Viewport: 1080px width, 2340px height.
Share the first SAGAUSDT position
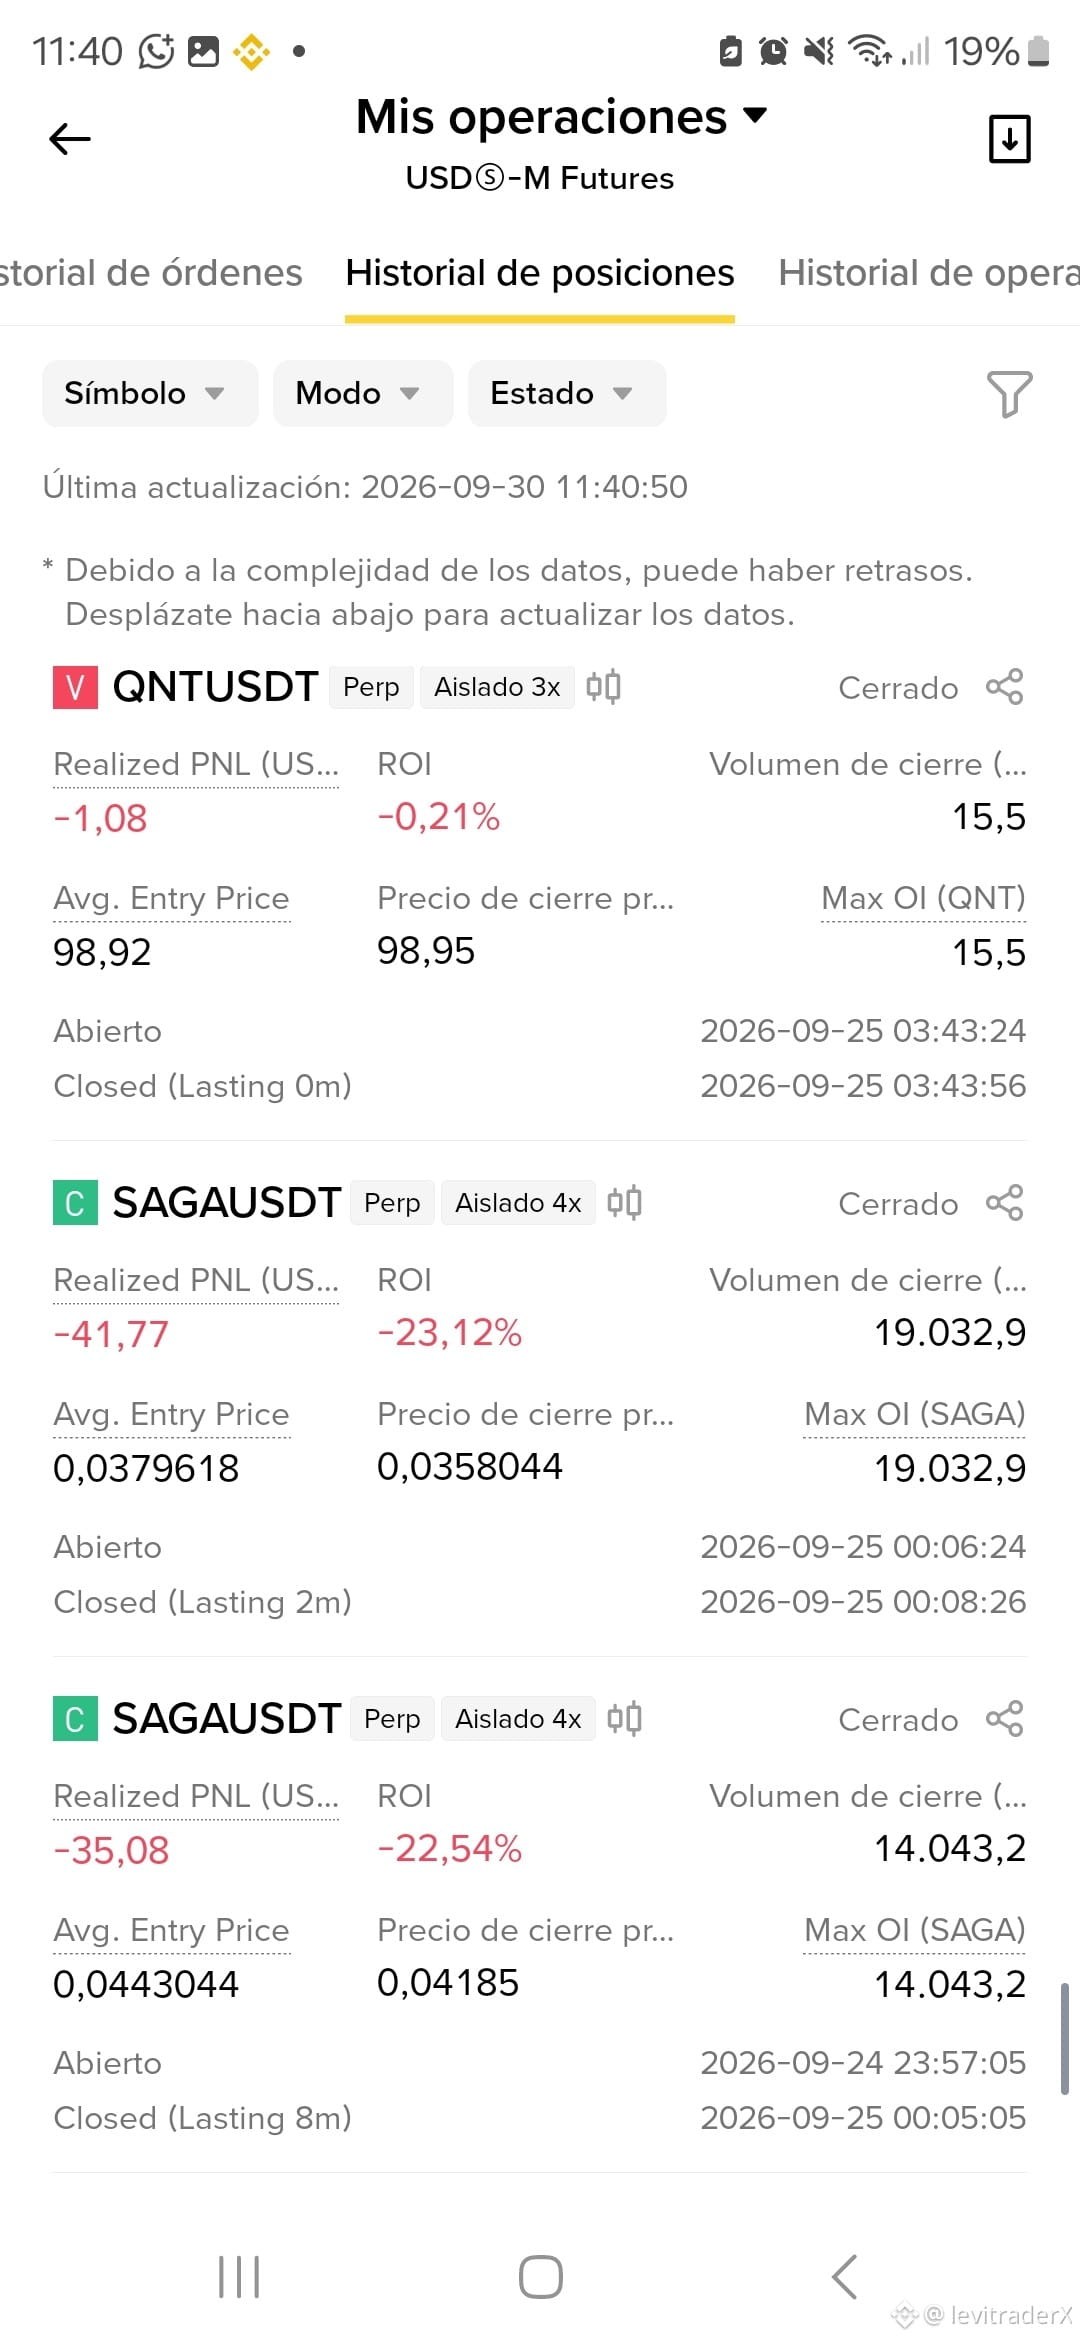pyautogui.click(x=1004, y=1203)
